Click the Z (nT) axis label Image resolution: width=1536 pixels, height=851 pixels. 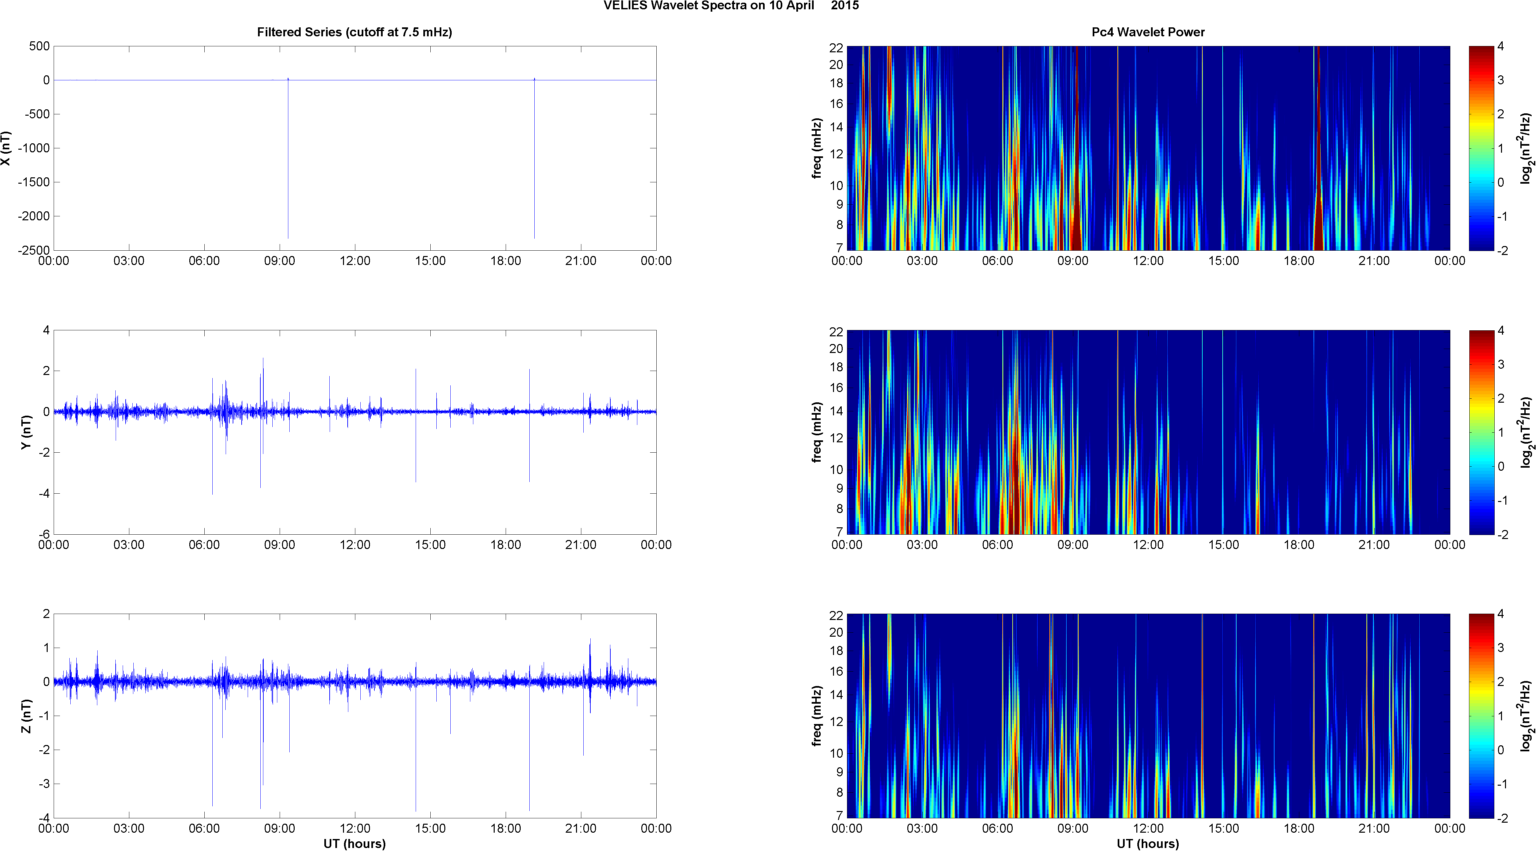(x=27, y=716)
